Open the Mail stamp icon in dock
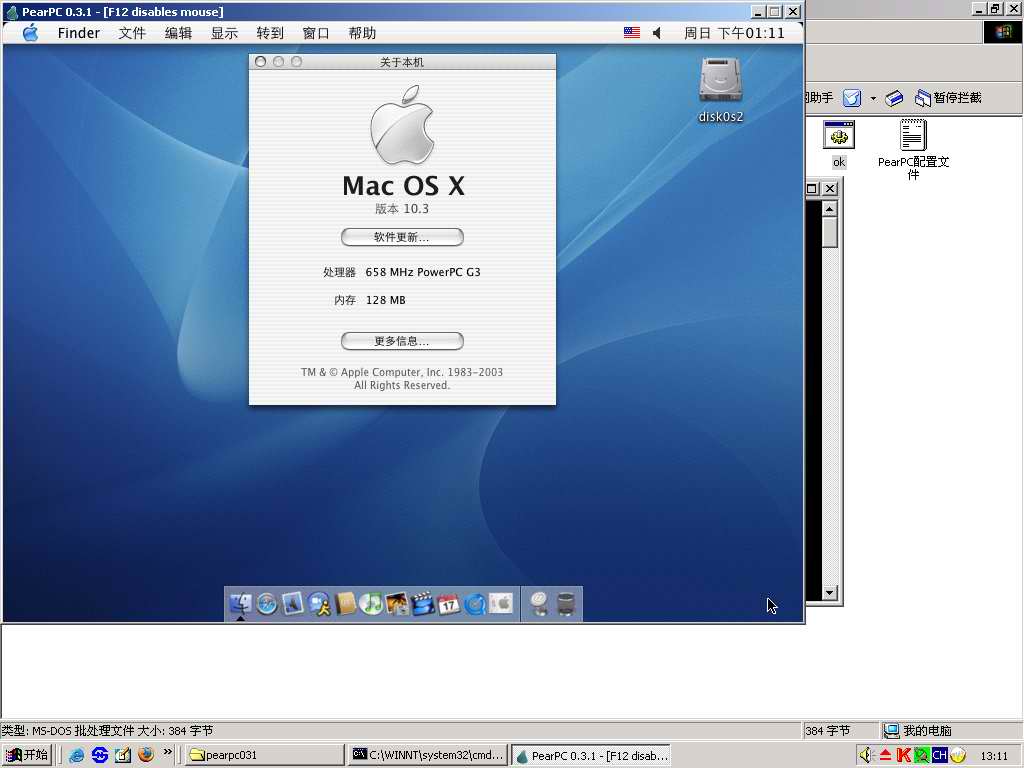 tap(293, 604)
